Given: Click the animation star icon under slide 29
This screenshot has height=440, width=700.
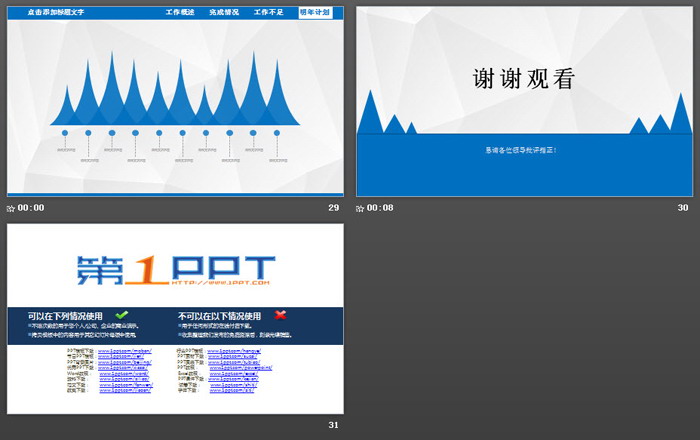Looking at the screenshot, I should (x=11, y=208).
